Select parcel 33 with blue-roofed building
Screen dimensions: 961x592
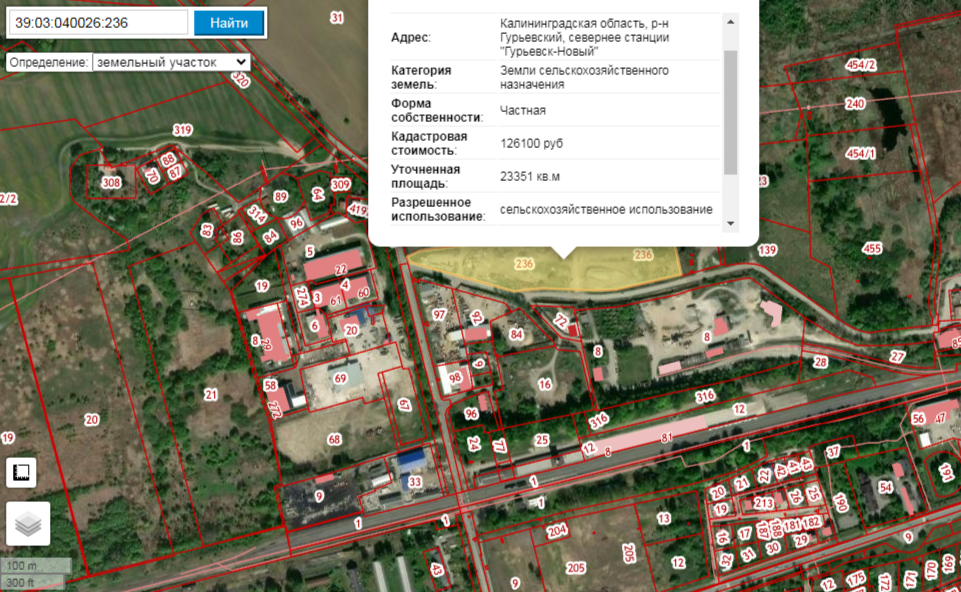[414, 481]
